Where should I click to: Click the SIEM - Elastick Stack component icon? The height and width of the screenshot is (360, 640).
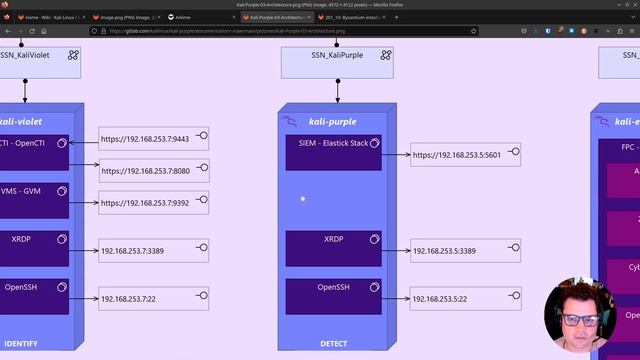(x=375, y=143)
